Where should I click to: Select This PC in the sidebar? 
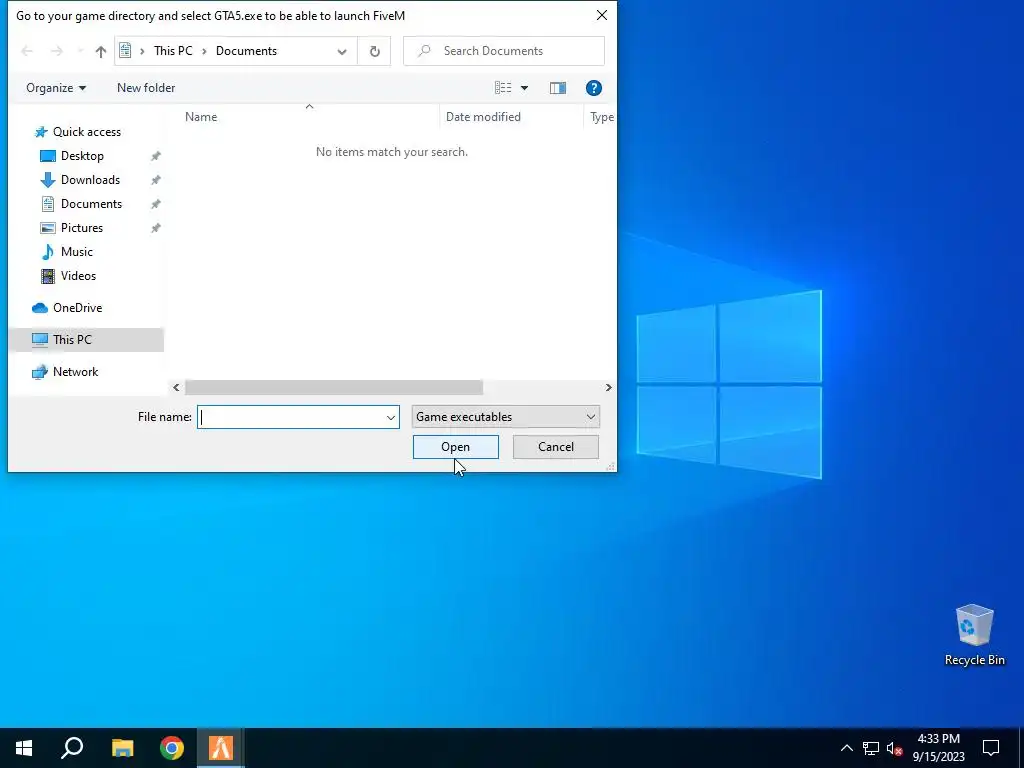pyautogui.click(x=86, y=340)
